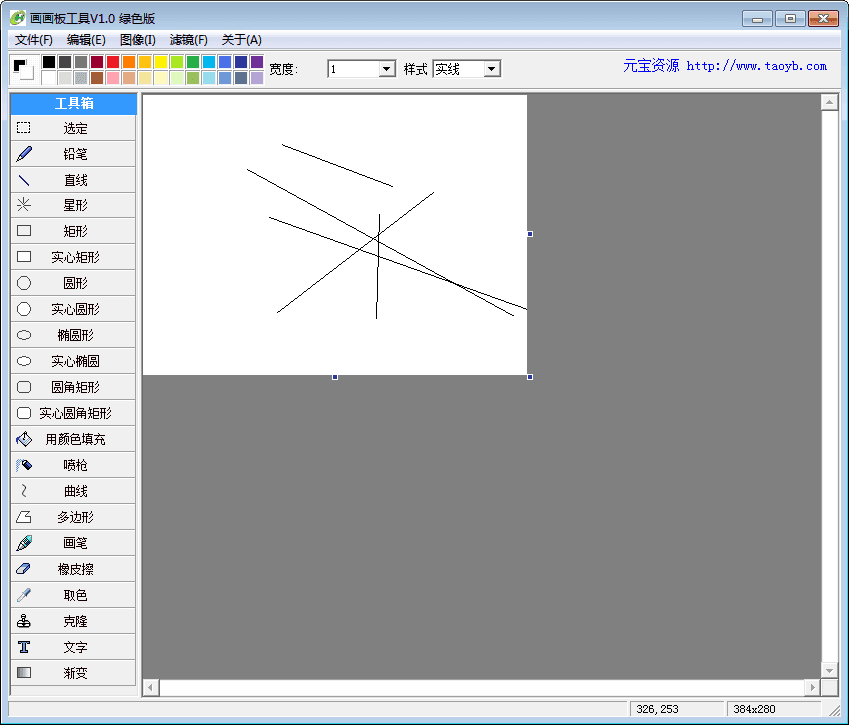Pick the red color swatch

pos(113,62)
